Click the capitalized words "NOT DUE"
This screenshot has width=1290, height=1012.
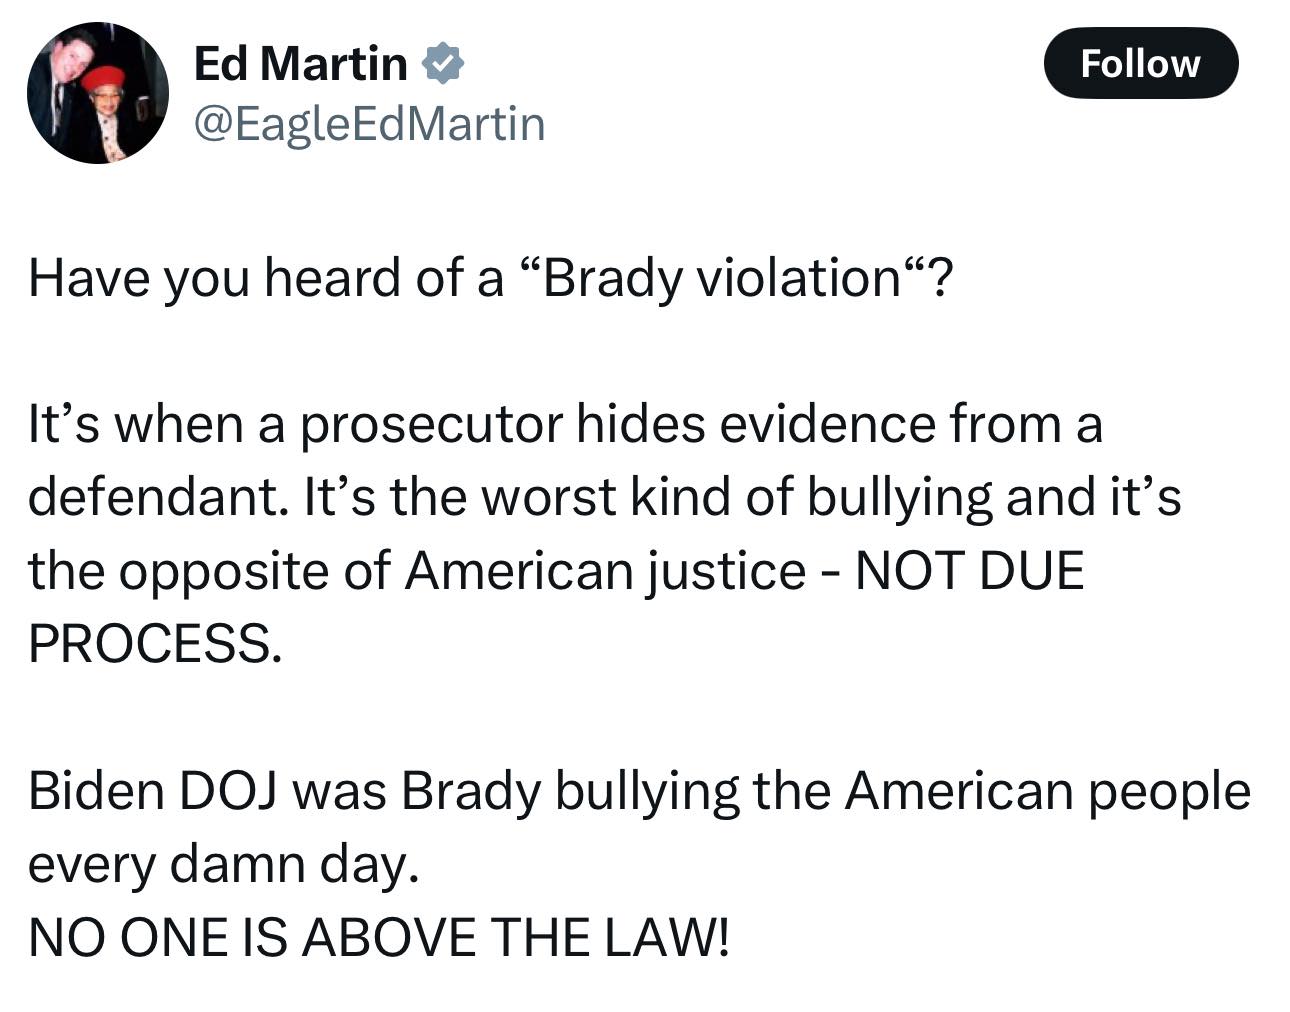969,571
